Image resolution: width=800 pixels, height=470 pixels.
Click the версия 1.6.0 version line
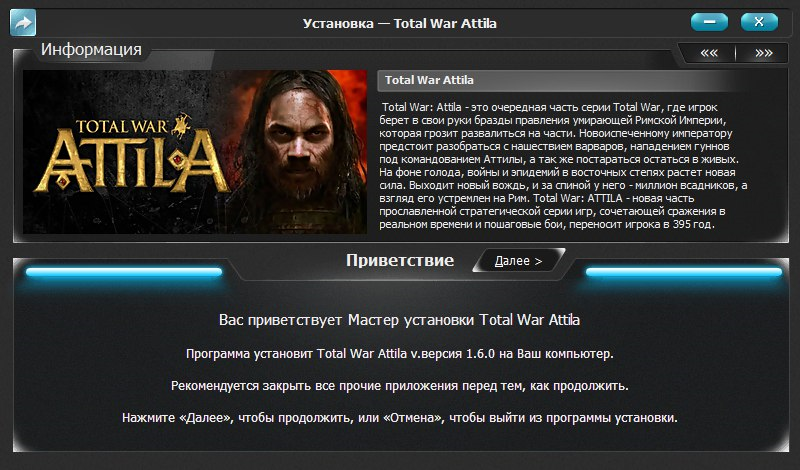point(399,354)
